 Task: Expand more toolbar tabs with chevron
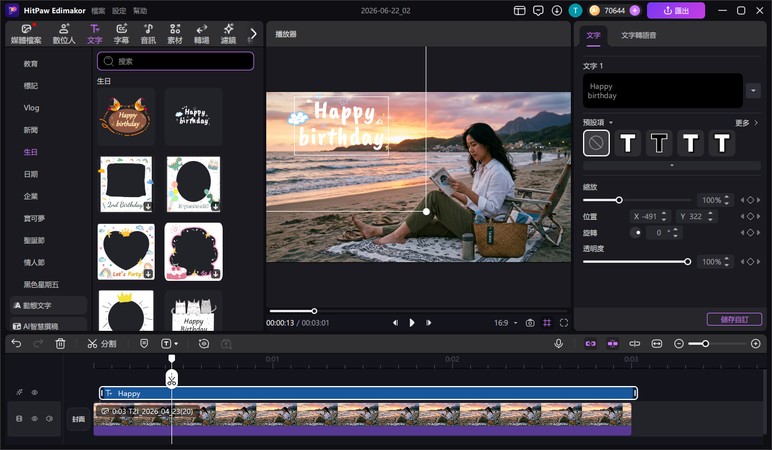(253, 33)
